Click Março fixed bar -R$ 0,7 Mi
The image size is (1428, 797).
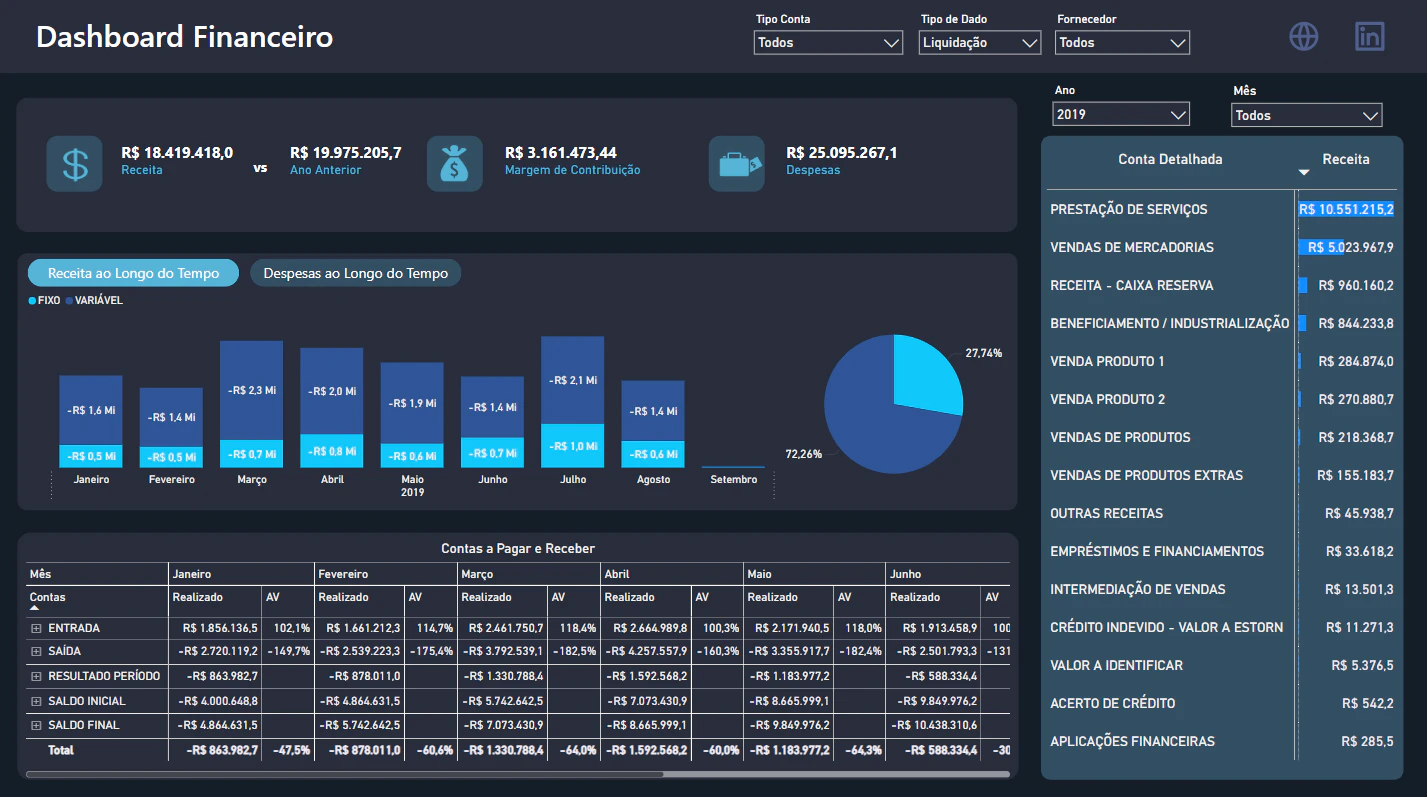251,454
